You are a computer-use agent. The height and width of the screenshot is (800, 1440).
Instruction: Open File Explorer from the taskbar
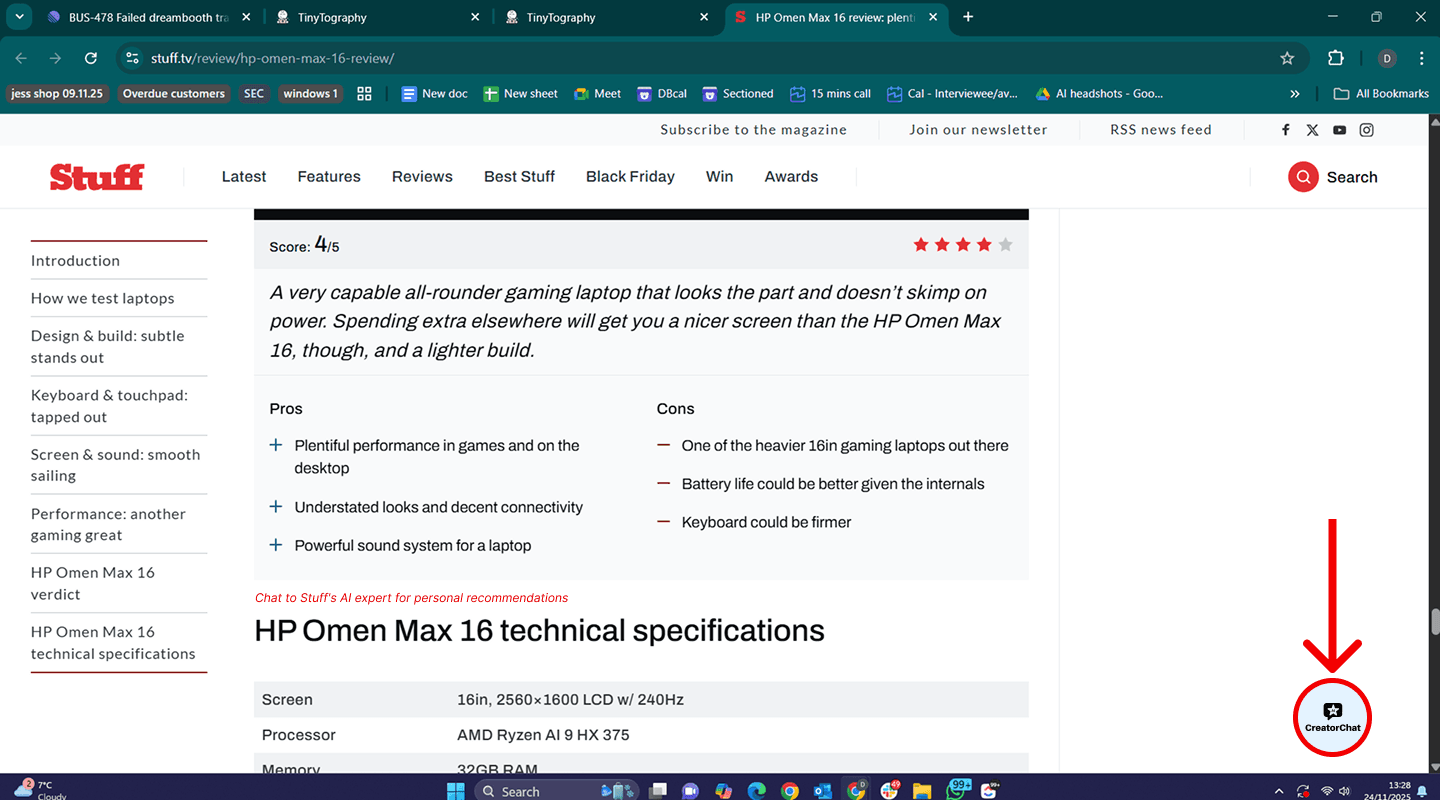[922, 790]
